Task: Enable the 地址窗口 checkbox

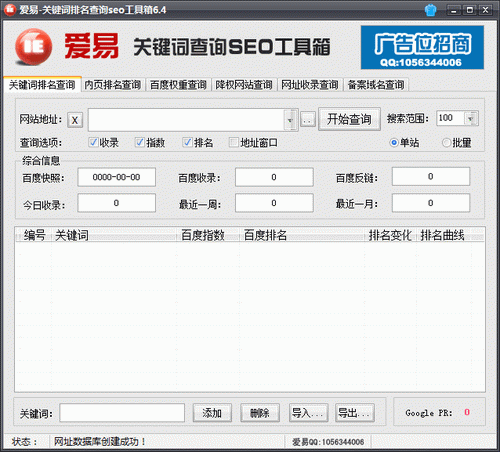Action: (x=234, y=142)
